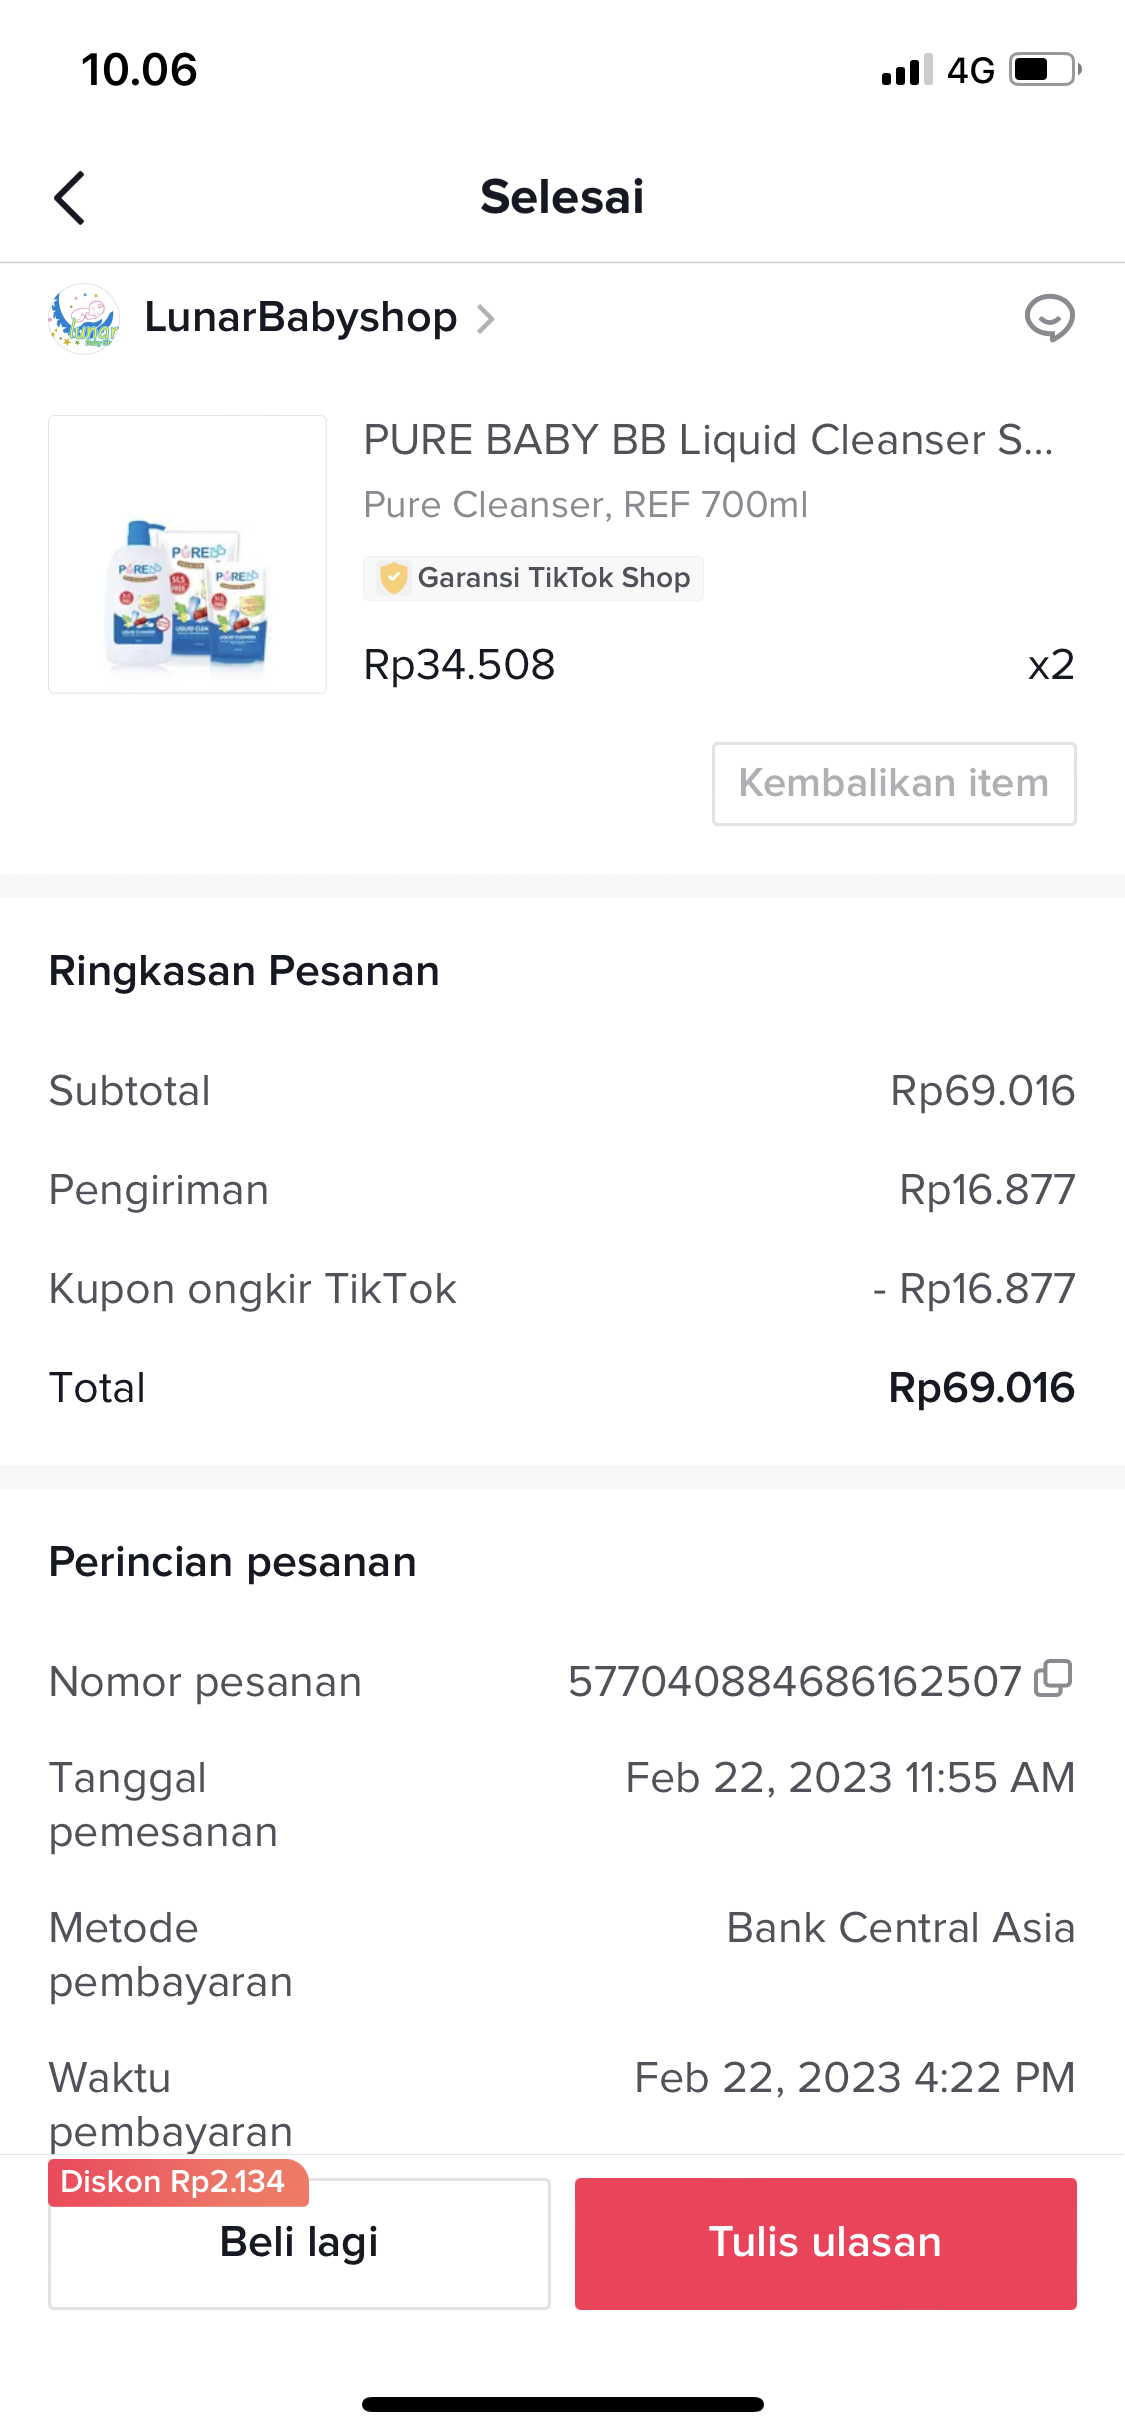This screenshot has height=2436, width=1125.
Task: Tap the bold Total Rp69.016 amount
Action: pos(981,1388)
